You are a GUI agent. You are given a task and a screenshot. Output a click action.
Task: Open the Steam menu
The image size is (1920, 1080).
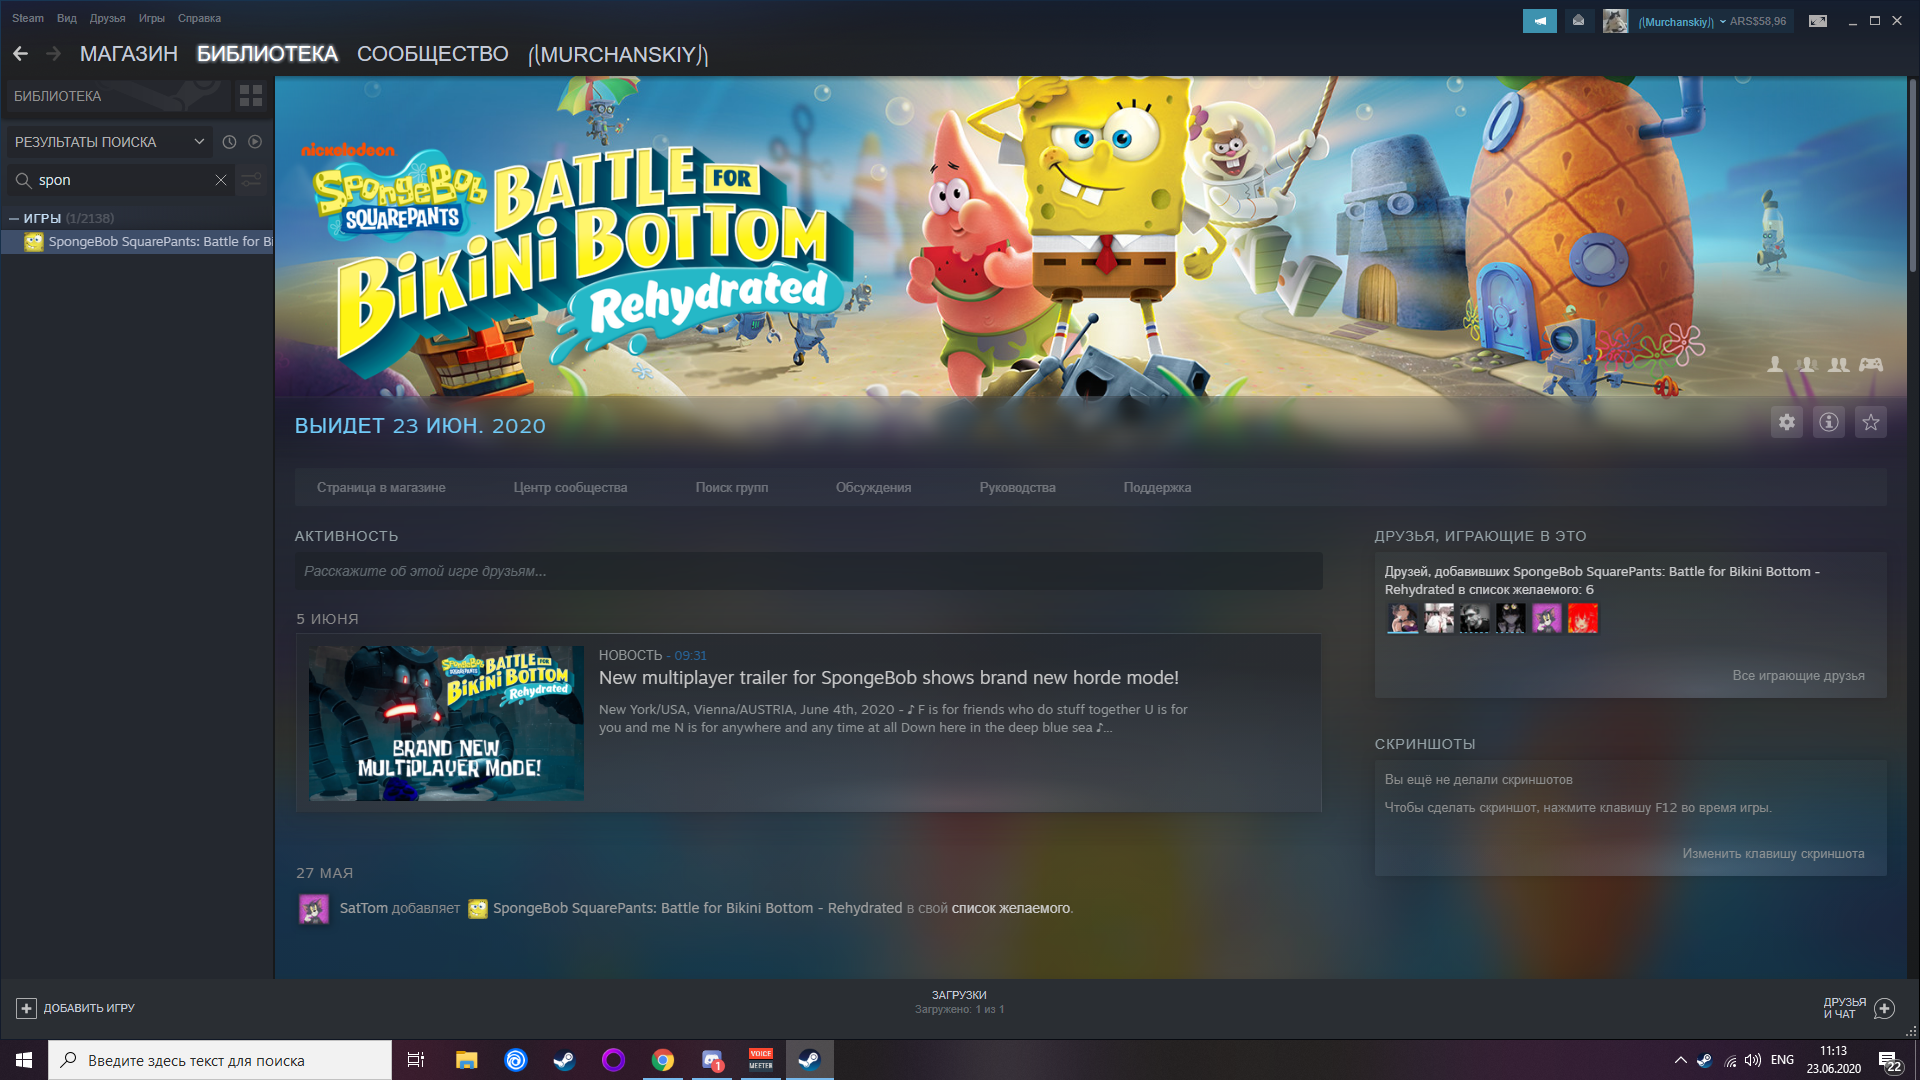click(x=28, y=18)
